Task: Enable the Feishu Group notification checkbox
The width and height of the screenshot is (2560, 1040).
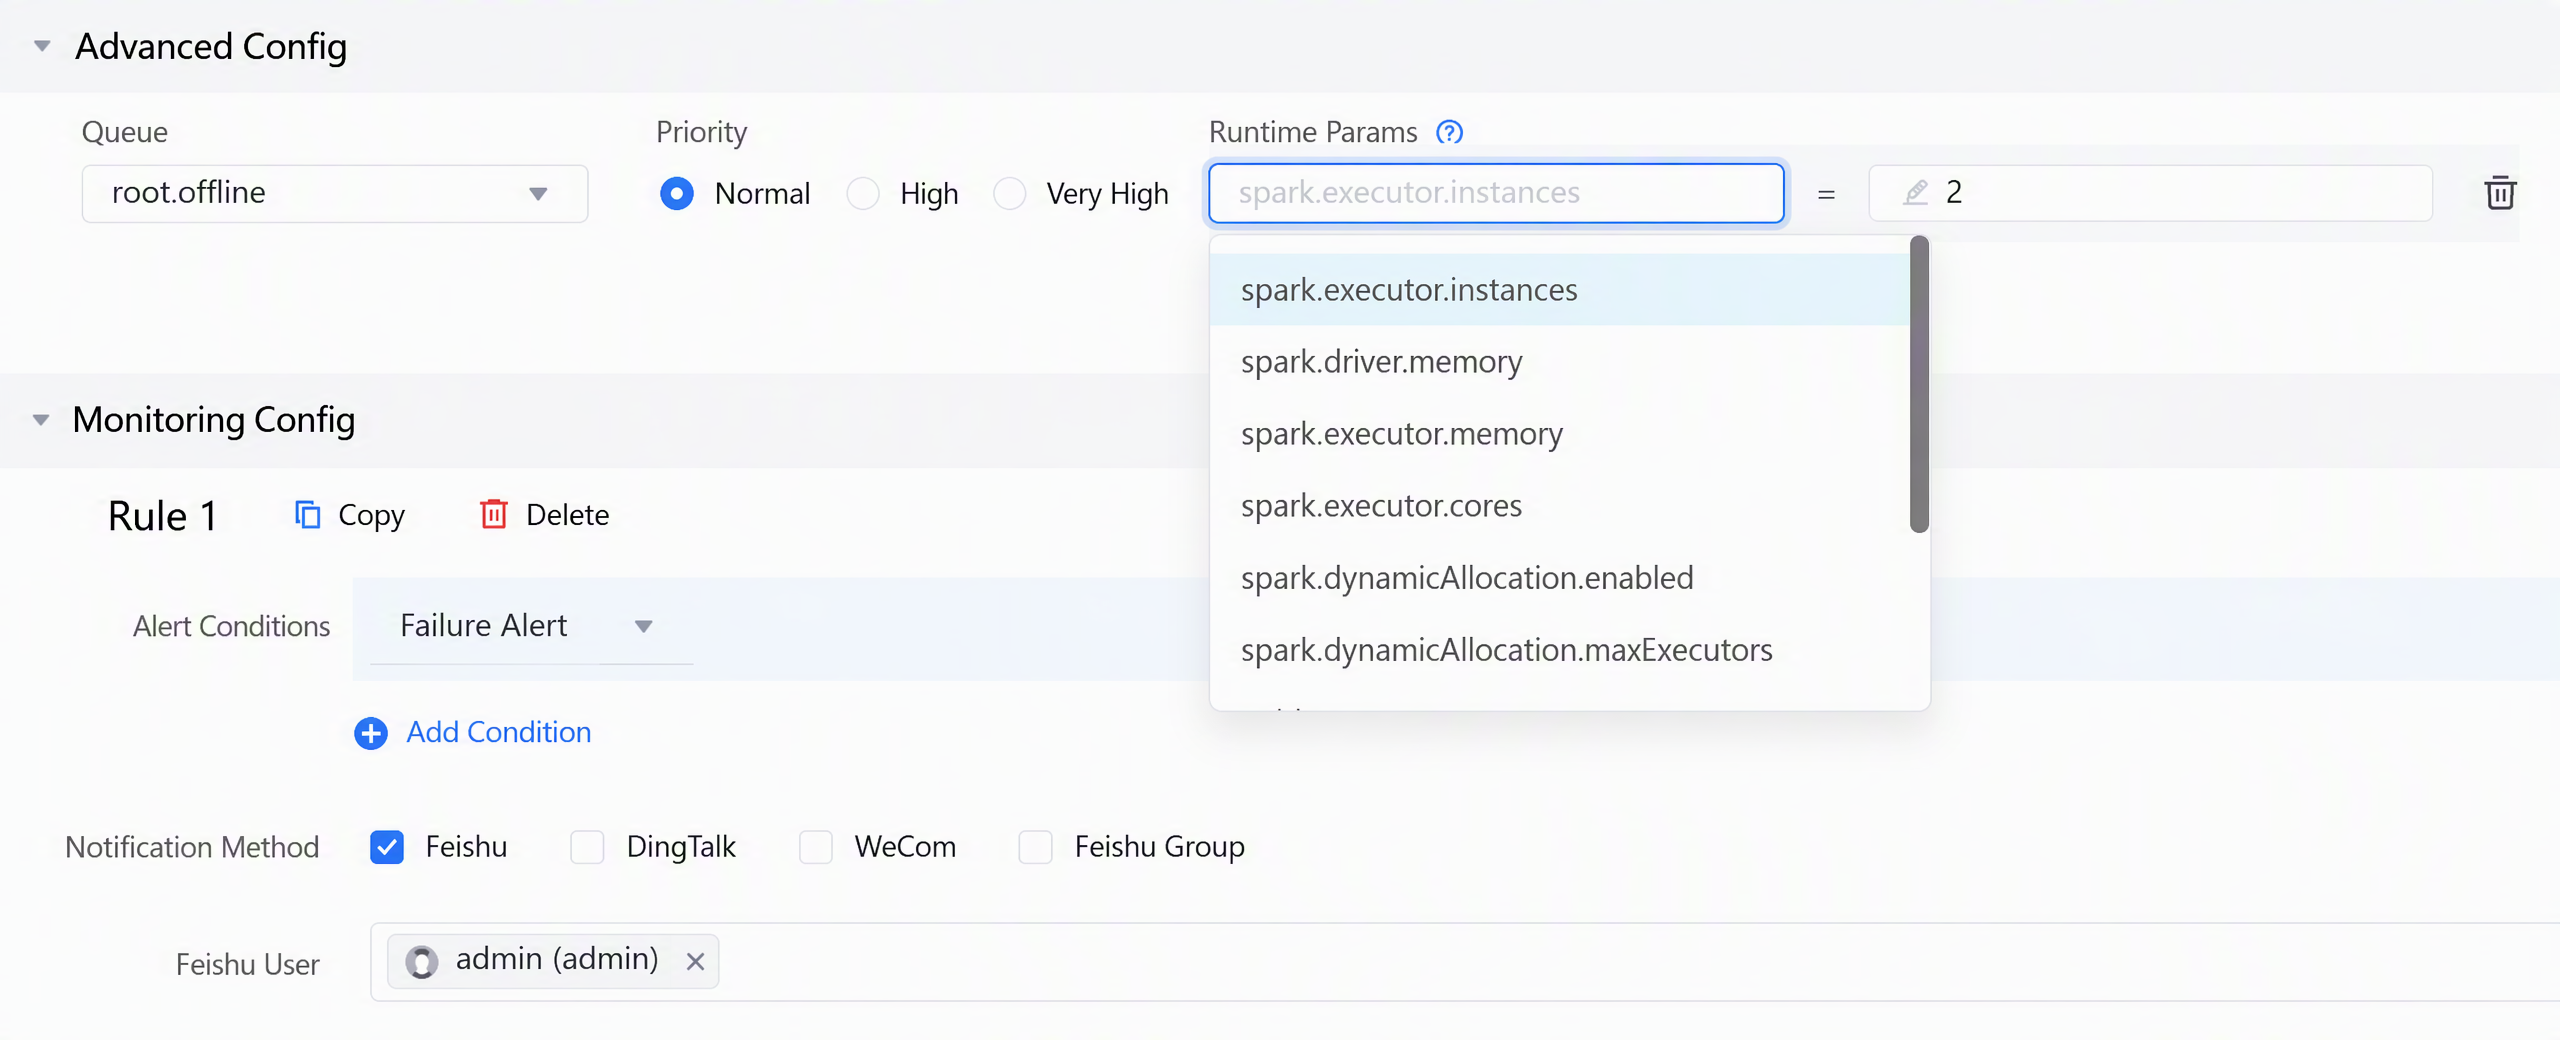Action: [1035, 847]
